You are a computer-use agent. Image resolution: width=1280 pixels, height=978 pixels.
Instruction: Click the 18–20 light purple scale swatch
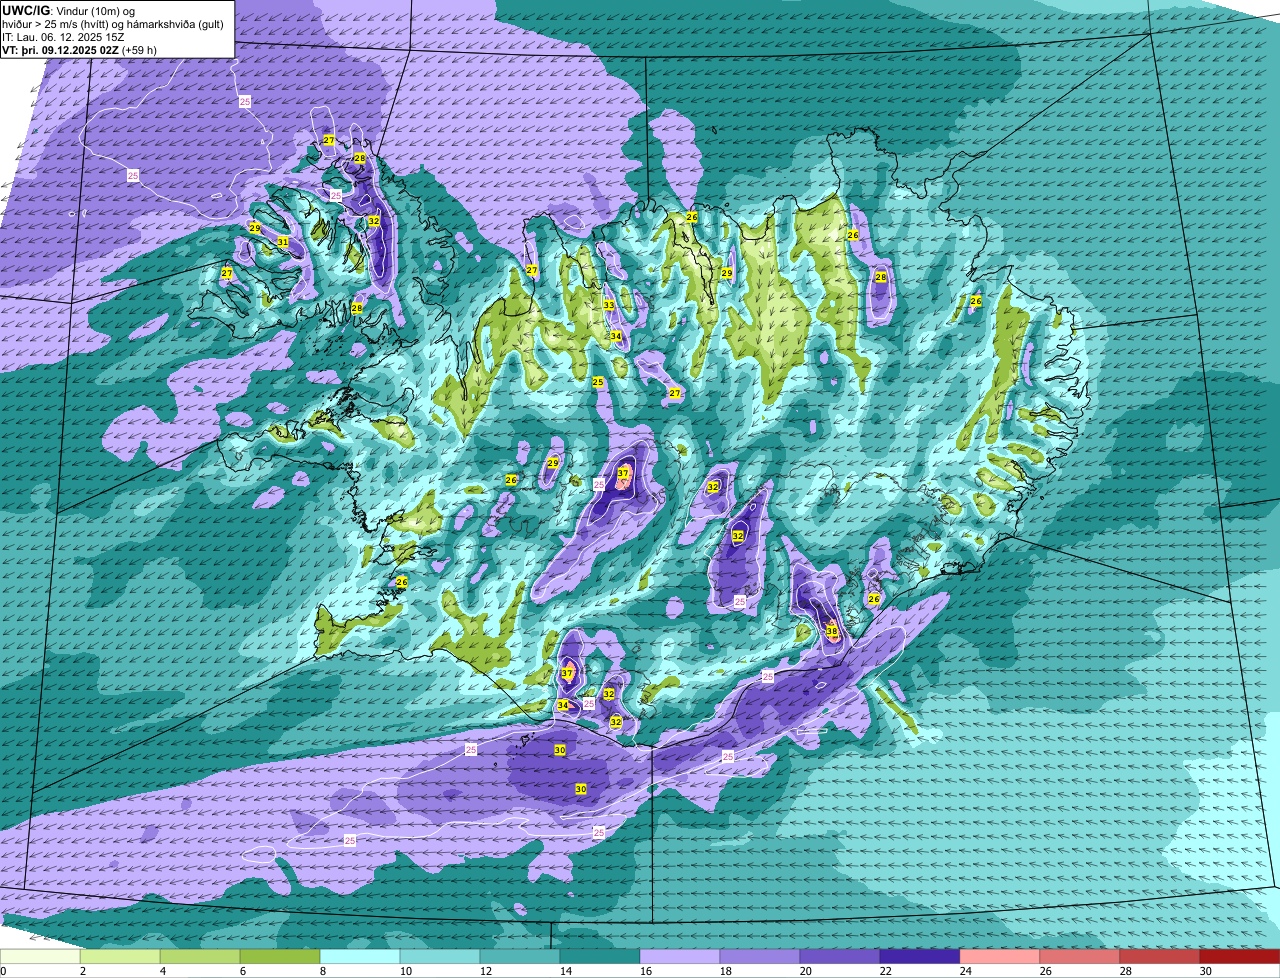click(760, 956)
